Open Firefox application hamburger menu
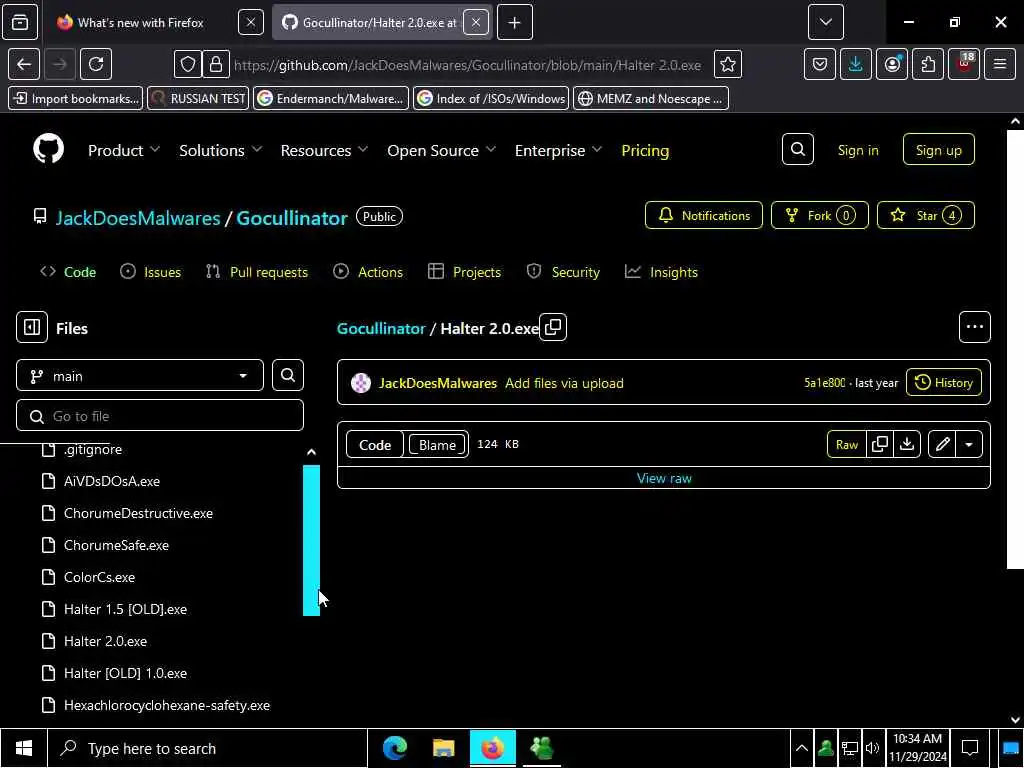1024x768 pixels. pos(999,64)
